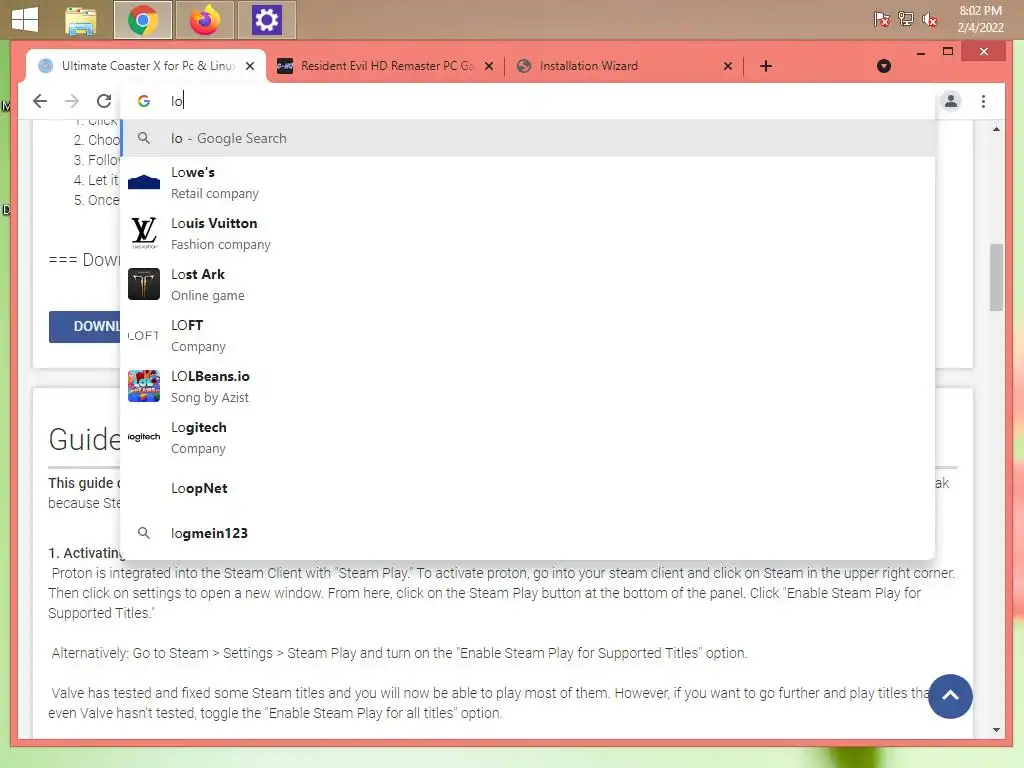Open the tab search dropdown arrow
1024x768 pixels.
(884, 66)
